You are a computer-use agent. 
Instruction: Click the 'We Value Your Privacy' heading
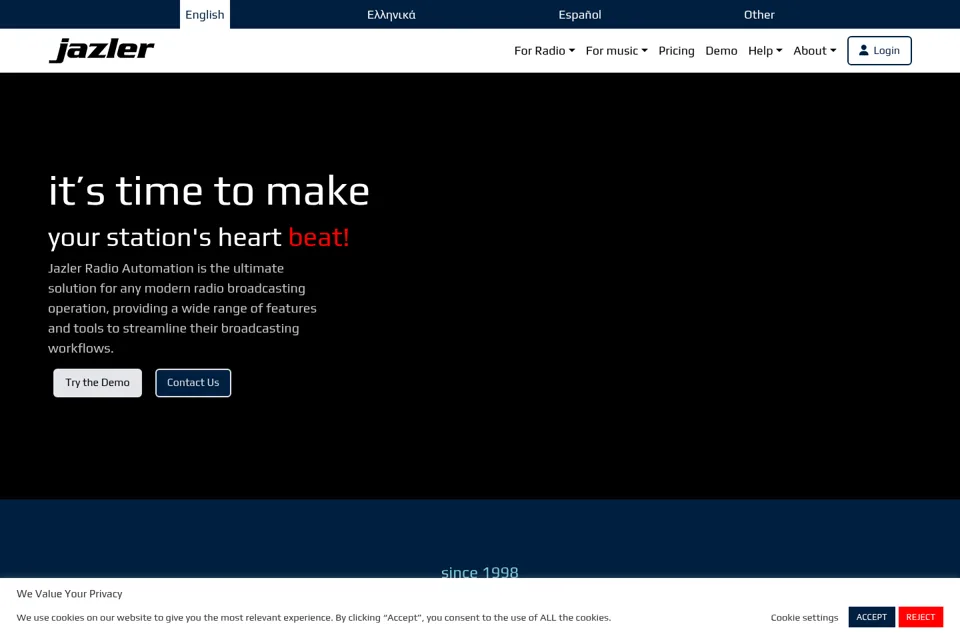coord(69,593)
